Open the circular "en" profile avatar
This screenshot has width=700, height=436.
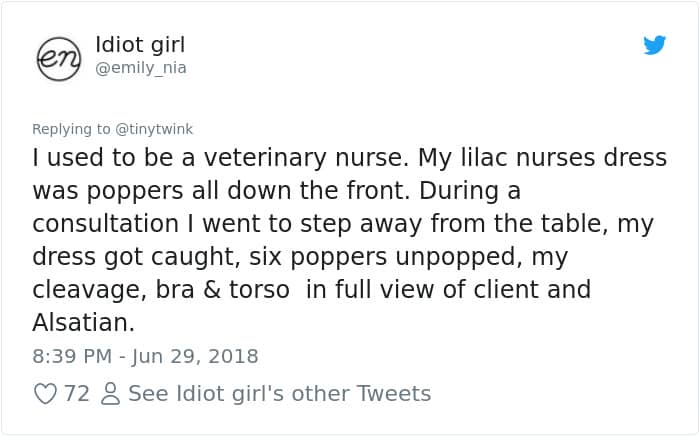click(58, 56)
